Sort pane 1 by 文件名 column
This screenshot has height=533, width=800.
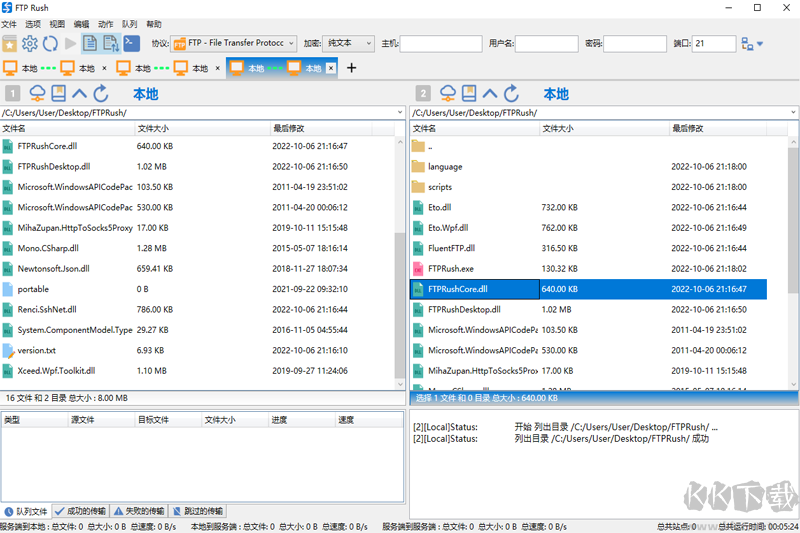(x=67, y=129)
